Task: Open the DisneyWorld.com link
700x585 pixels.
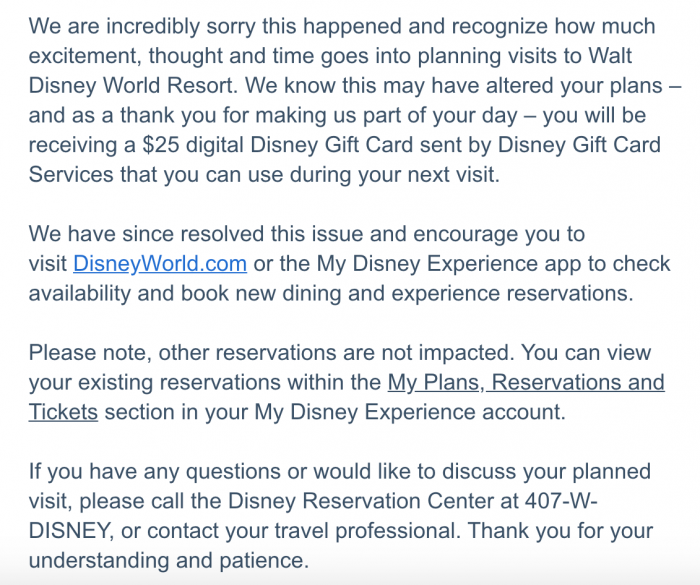Action: coord(160,265)
